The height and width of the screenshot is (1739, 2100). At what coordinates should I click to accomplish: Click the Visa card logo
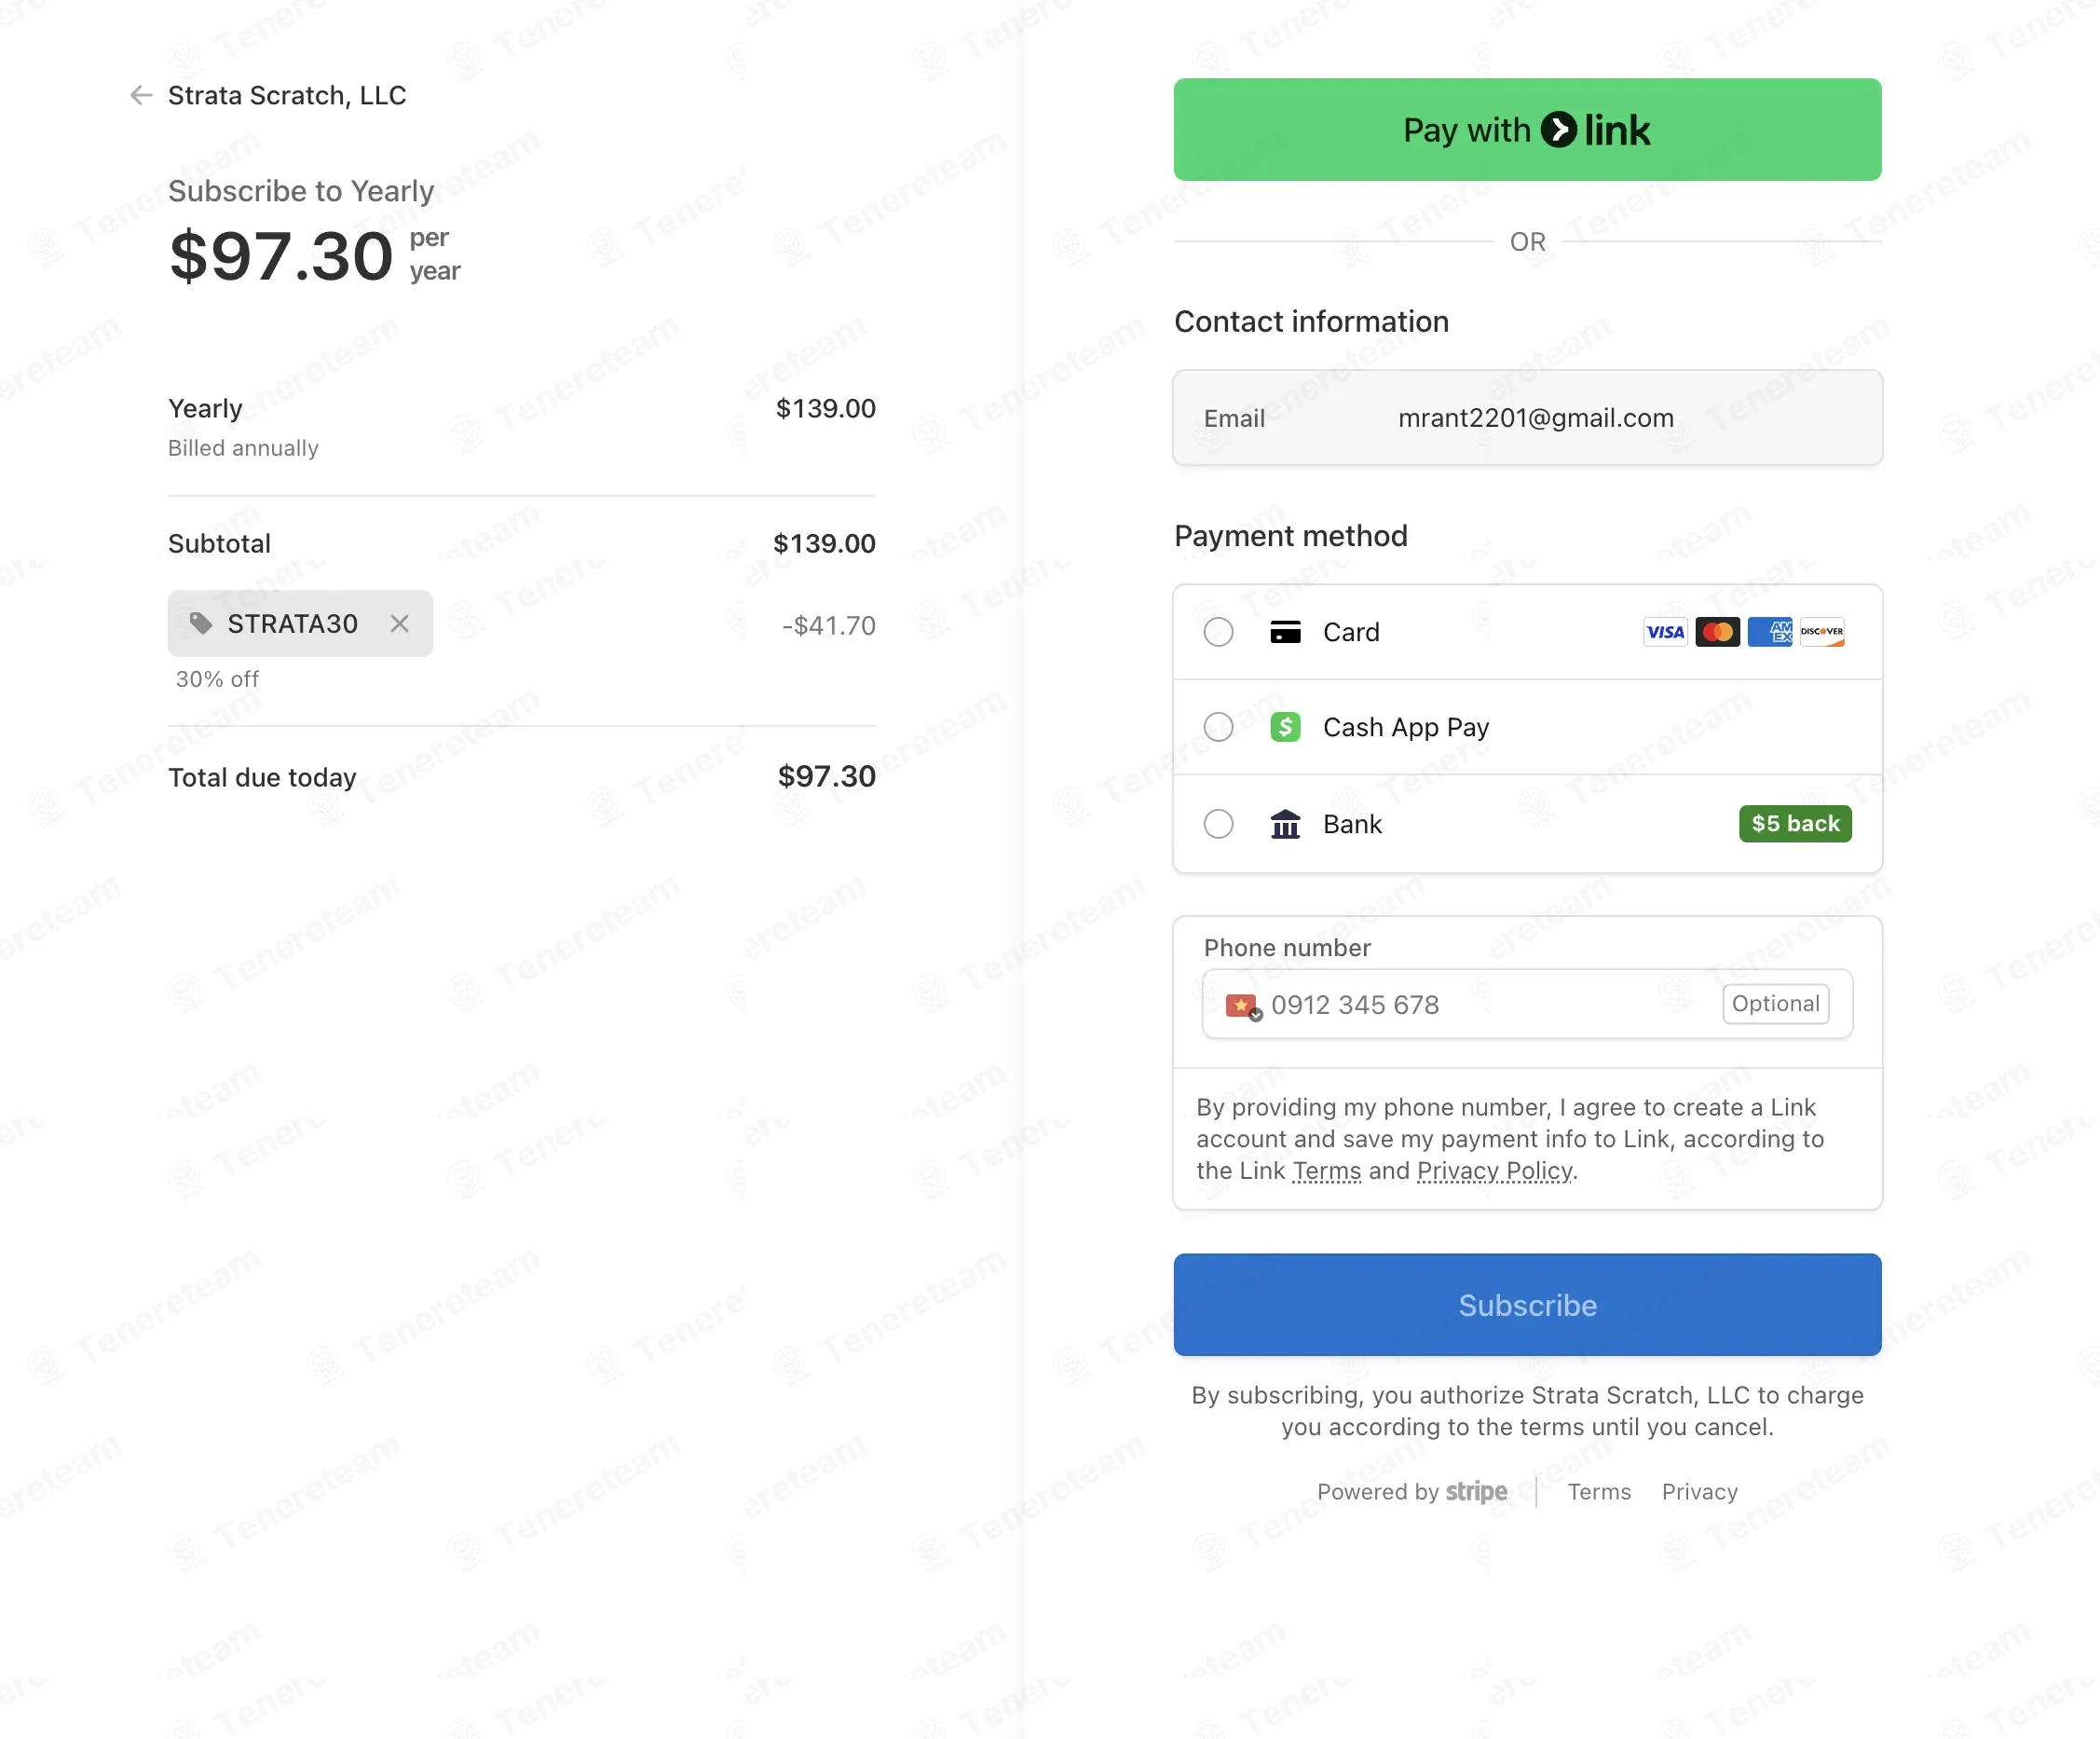(x=1665, y=632)
